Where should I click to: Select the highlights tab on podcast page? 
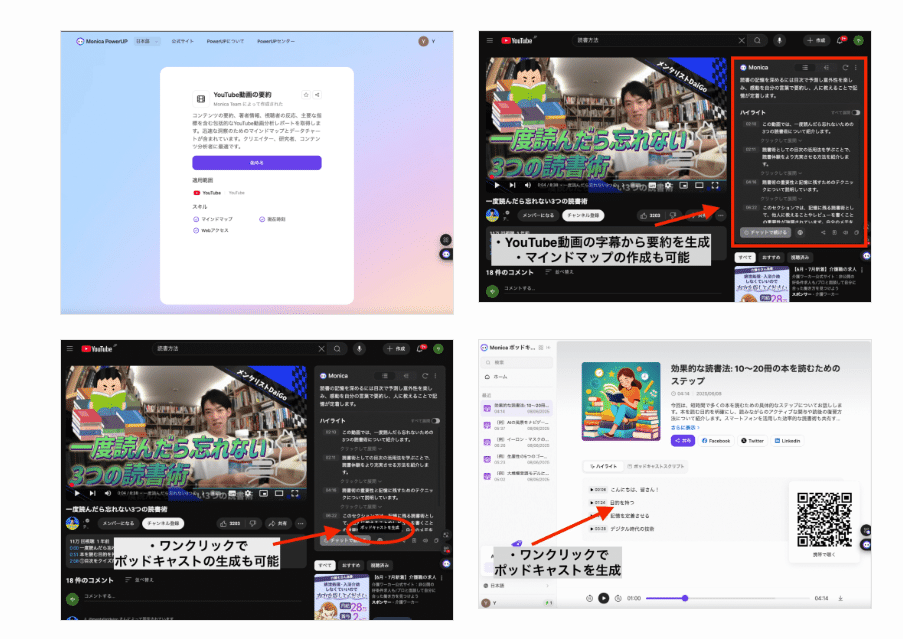pyautogui.click(x=603, y=466)
